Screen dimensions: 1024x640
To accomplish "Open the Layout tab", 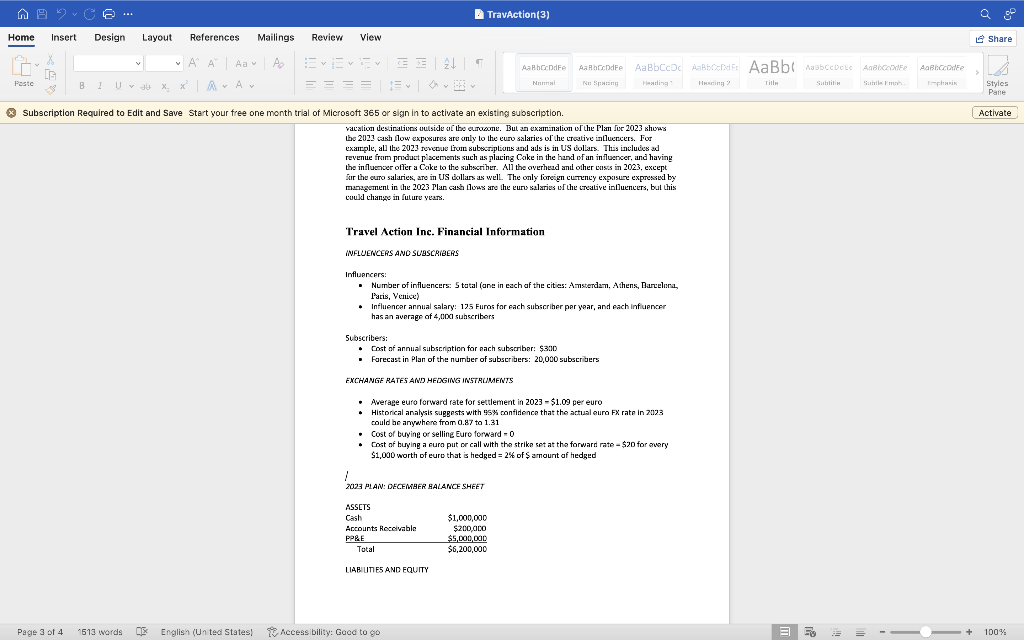I will (157, 37).
